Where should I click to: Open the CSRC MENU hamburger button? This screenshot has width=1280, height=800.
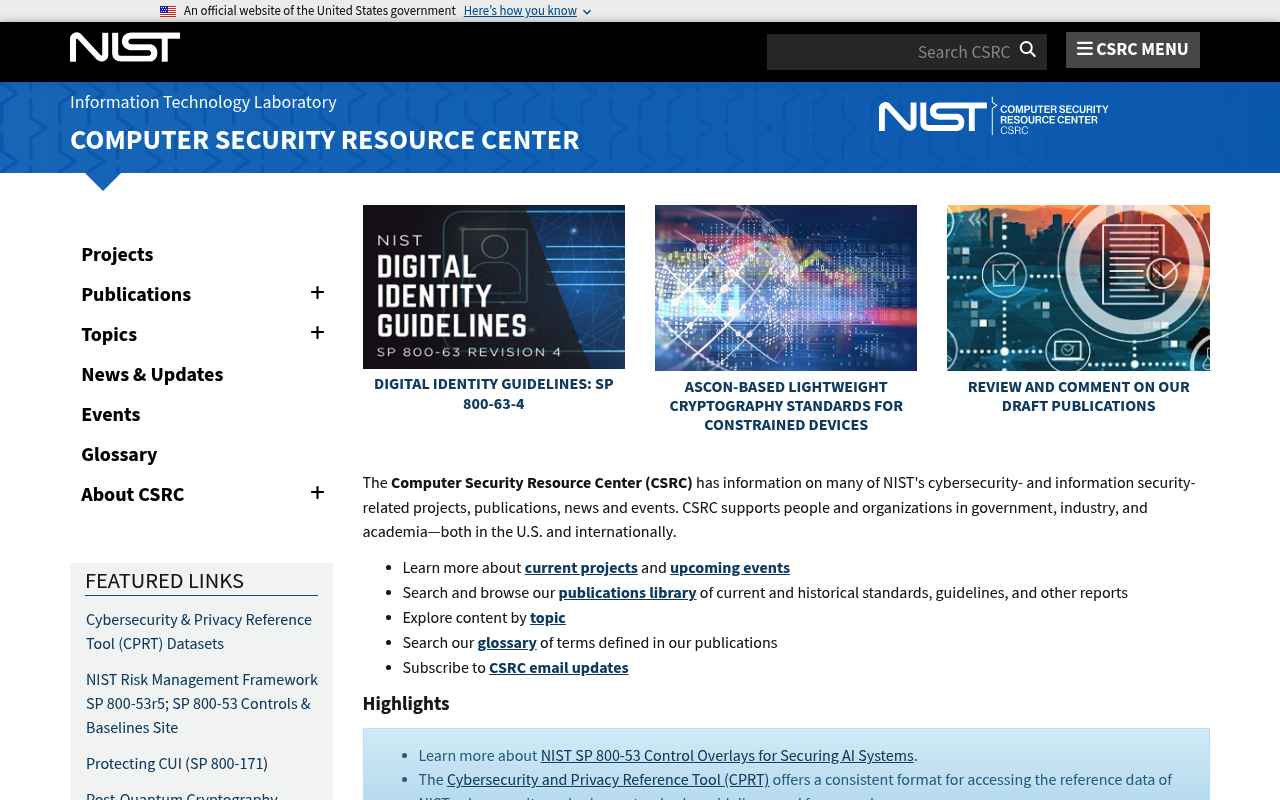1133,50
